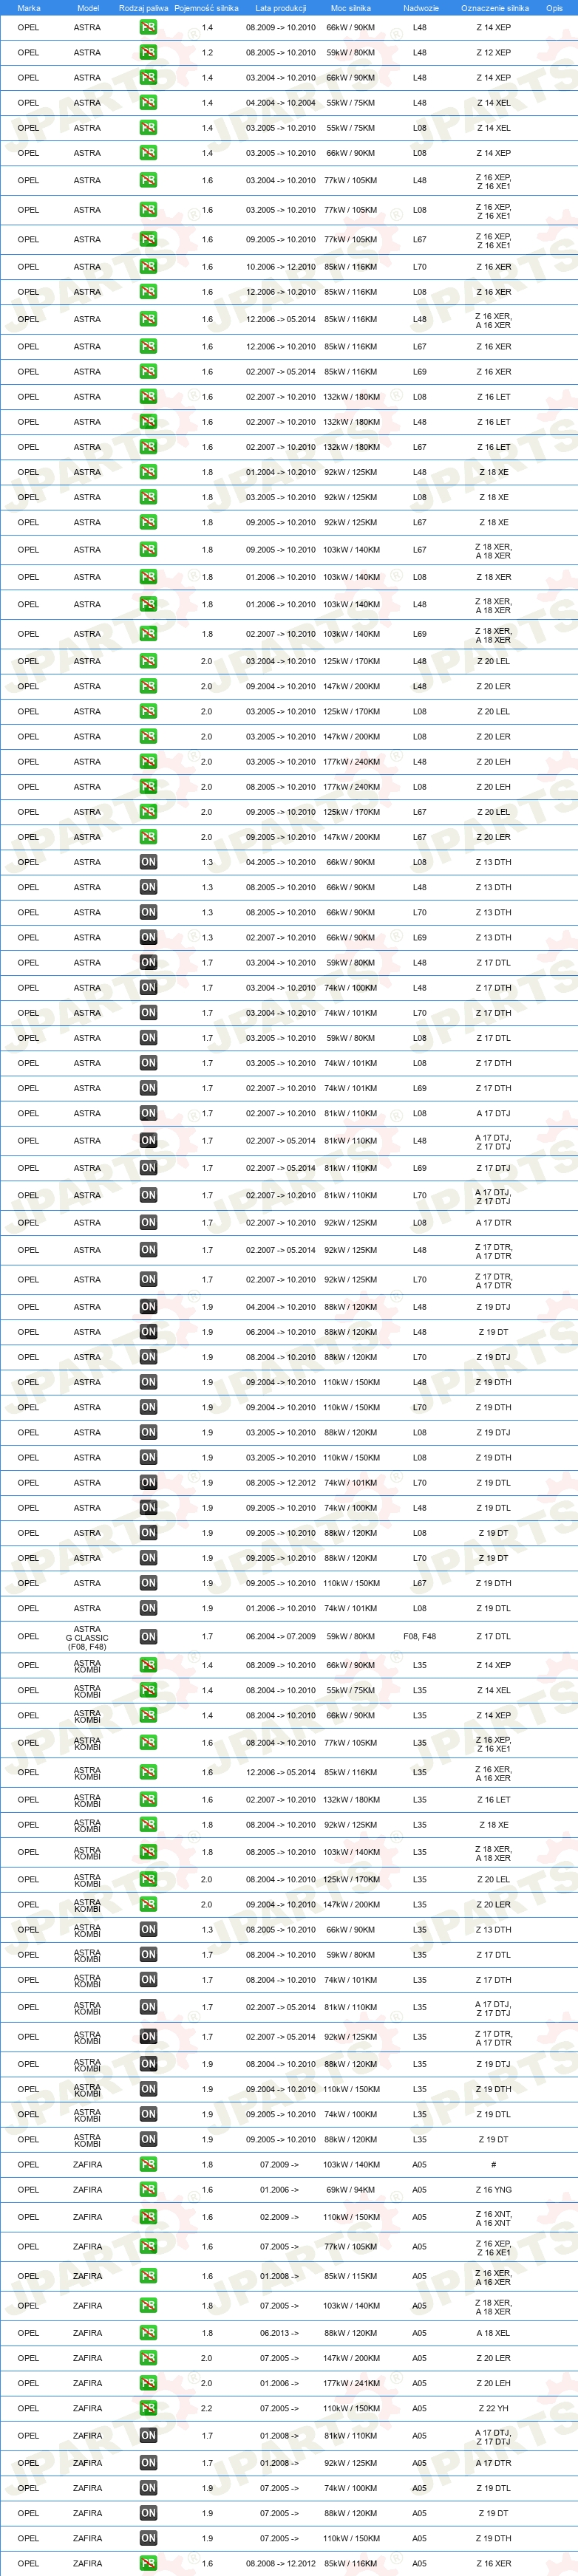Image resolution: width=578 pixels, height=2576 pixels.
Task: Click petrol icon in Z 20 LEL L67 row
Action: (x=148, y=812)
